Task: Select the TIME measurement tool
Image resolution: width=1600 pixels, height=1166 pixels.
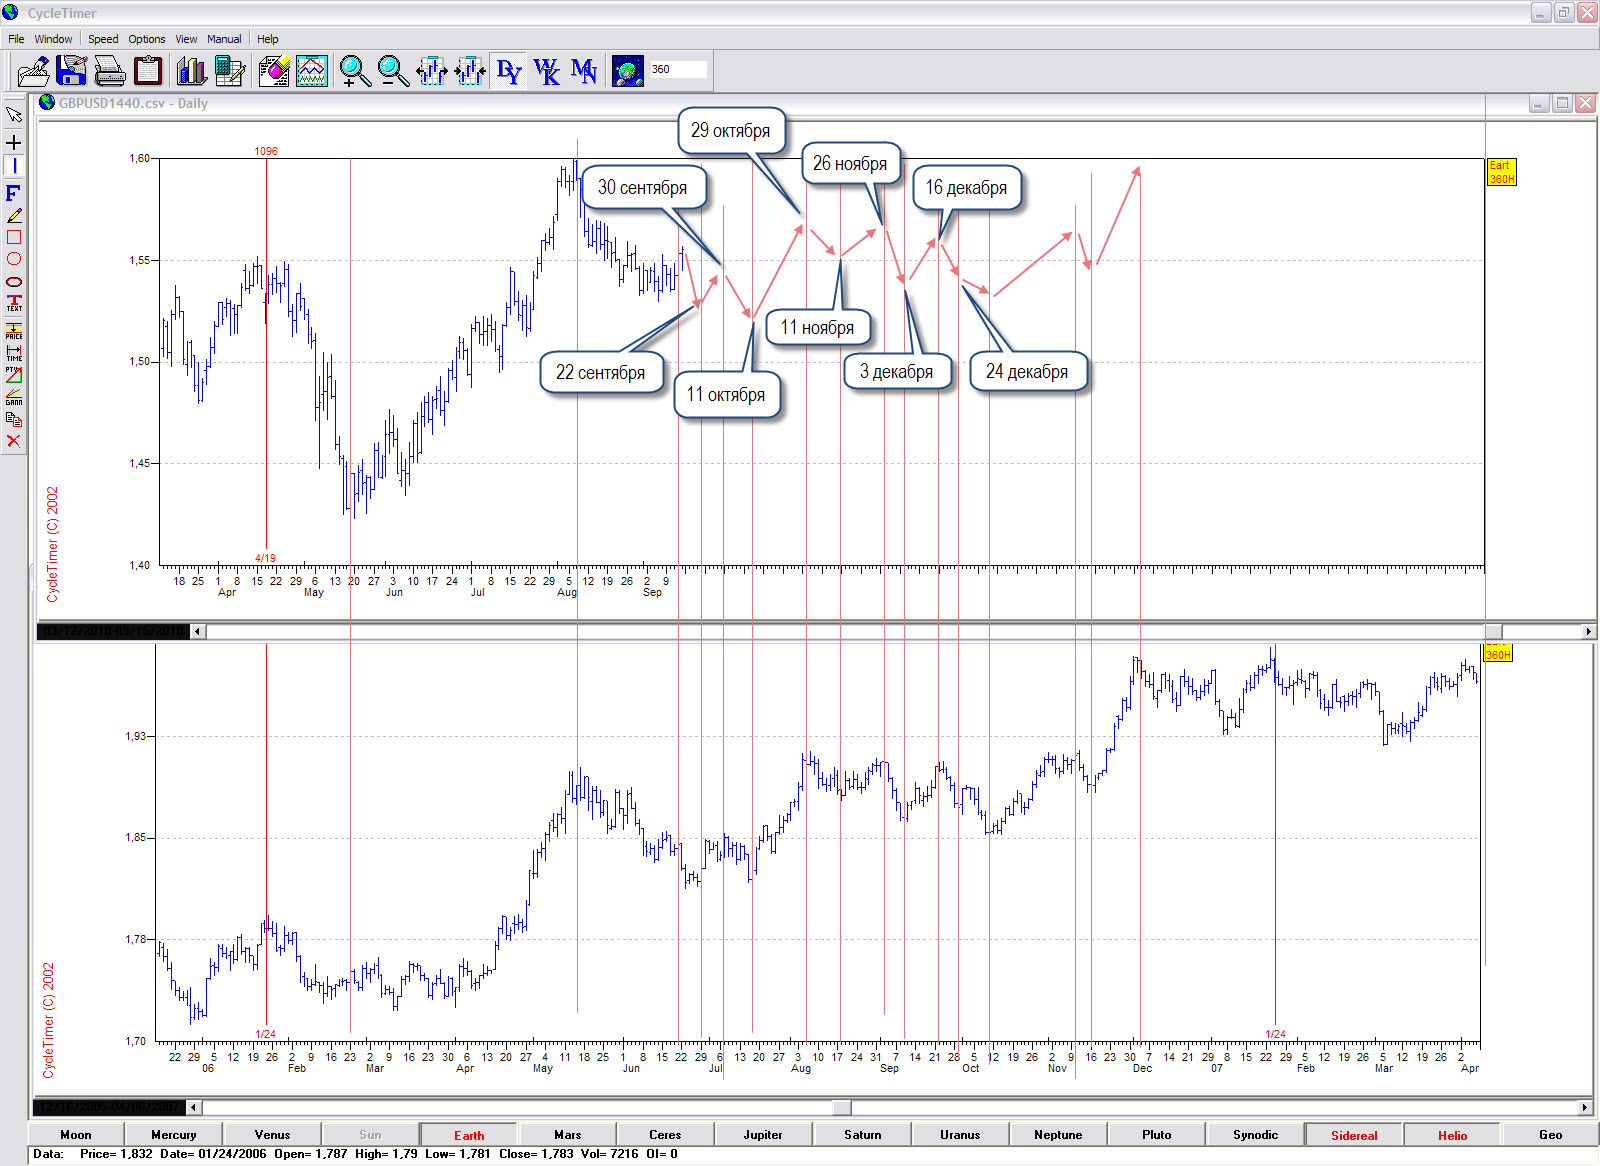Action: click(14, 352)
